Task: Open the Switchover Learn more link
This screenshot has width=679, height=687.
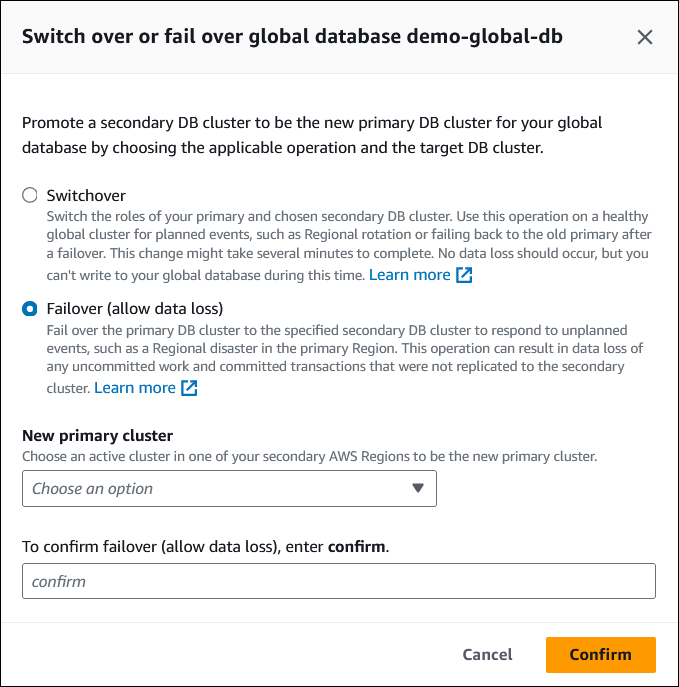Action: pos(409,274)
